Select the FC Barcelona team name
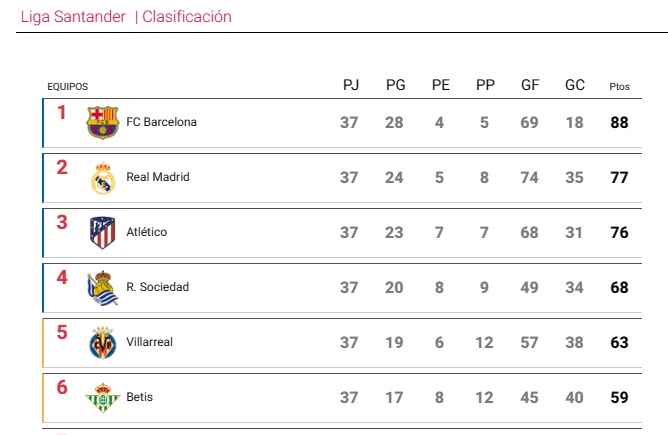This screenshot has width=668, height=435. [161, 122]
